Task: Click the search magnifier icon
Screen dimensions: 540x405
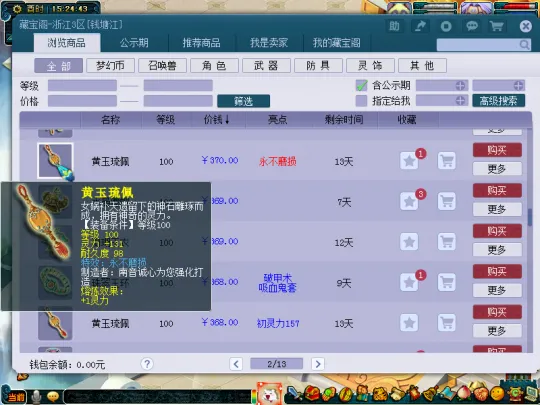Action: point(524,44)
